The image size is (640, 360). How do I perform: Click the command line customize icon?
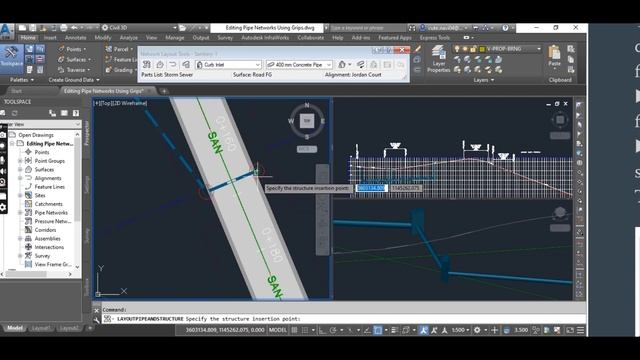[97, 320]
